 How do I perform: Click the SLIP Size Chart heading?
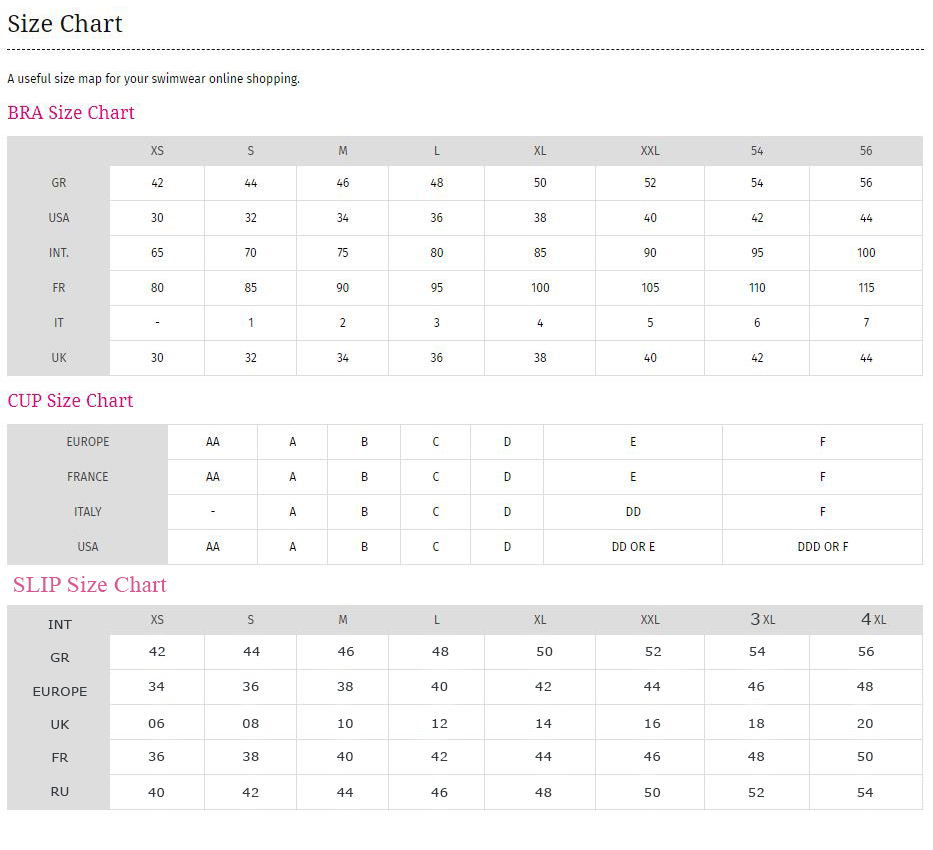89,585
